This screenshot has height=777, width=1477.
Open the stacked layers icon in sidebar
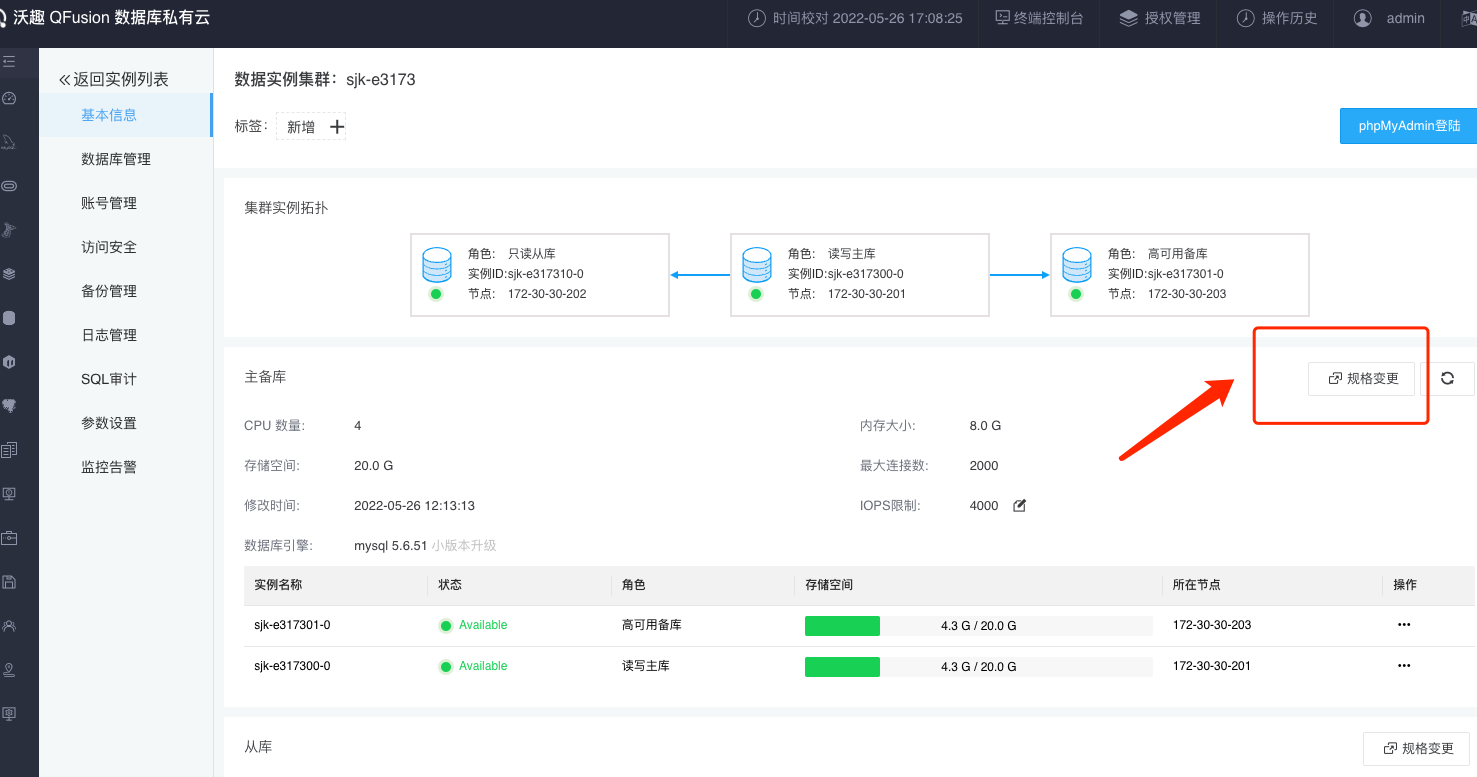pos(9,274)
